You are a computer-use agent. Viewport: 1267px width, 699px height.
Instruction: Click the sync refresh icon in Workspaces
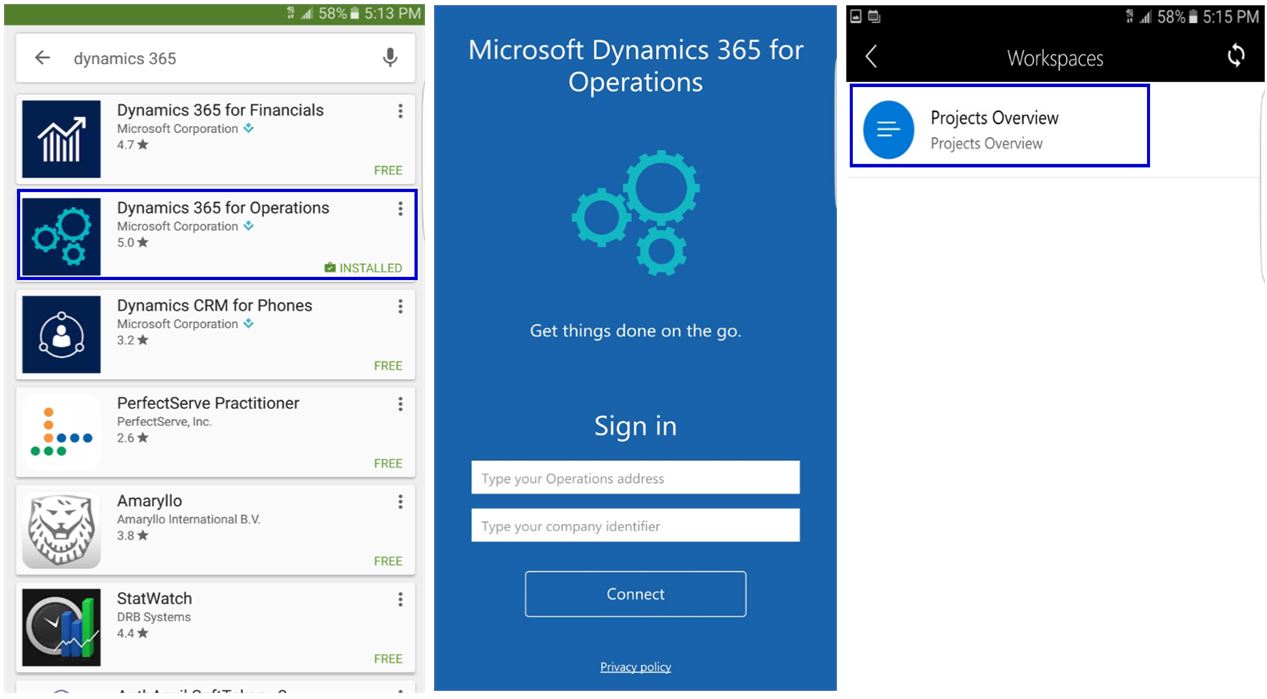tap(1236, 56)
